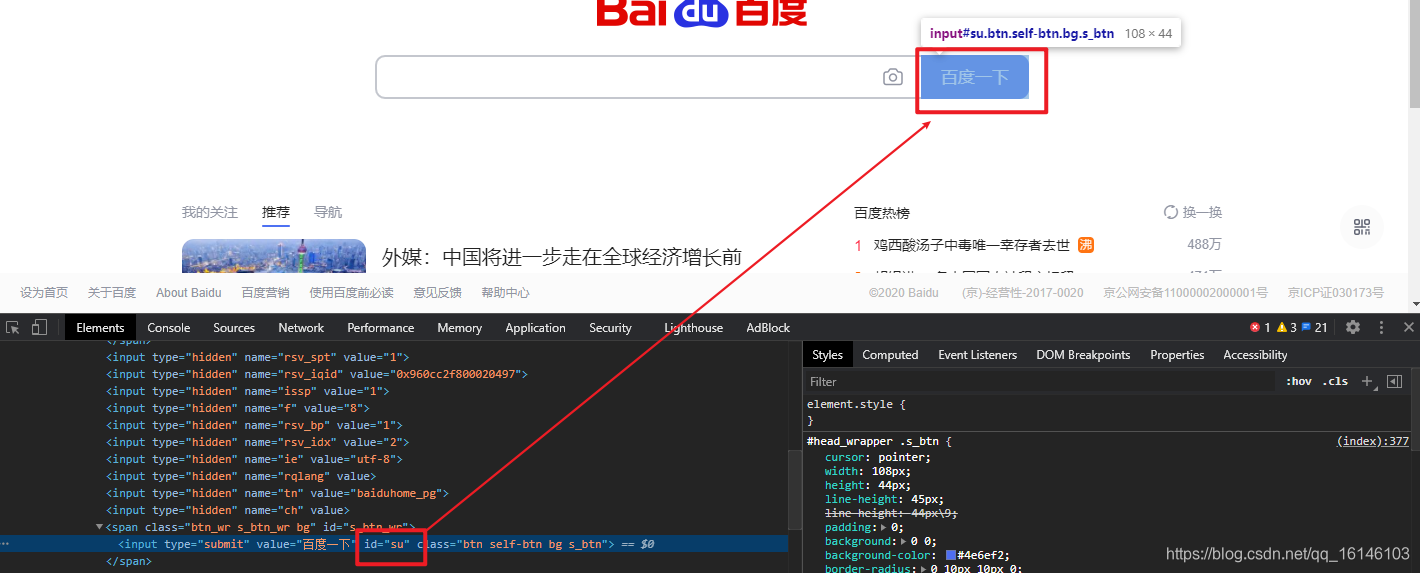Select the Properties sidebar tab

point(1177,354)
